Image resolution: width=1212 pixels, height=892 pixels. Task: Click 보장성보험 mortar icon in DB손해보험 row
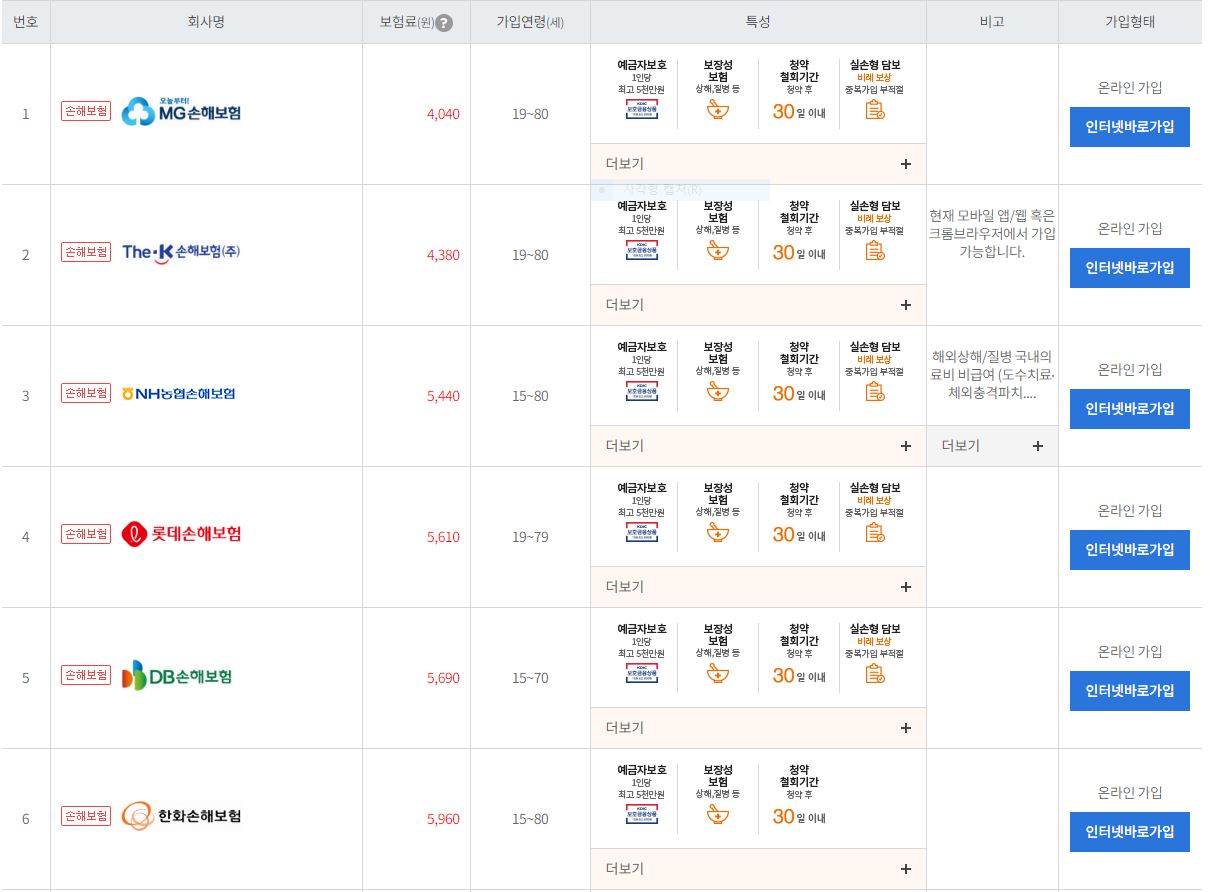pyautogui.click(x=717, y=673)
